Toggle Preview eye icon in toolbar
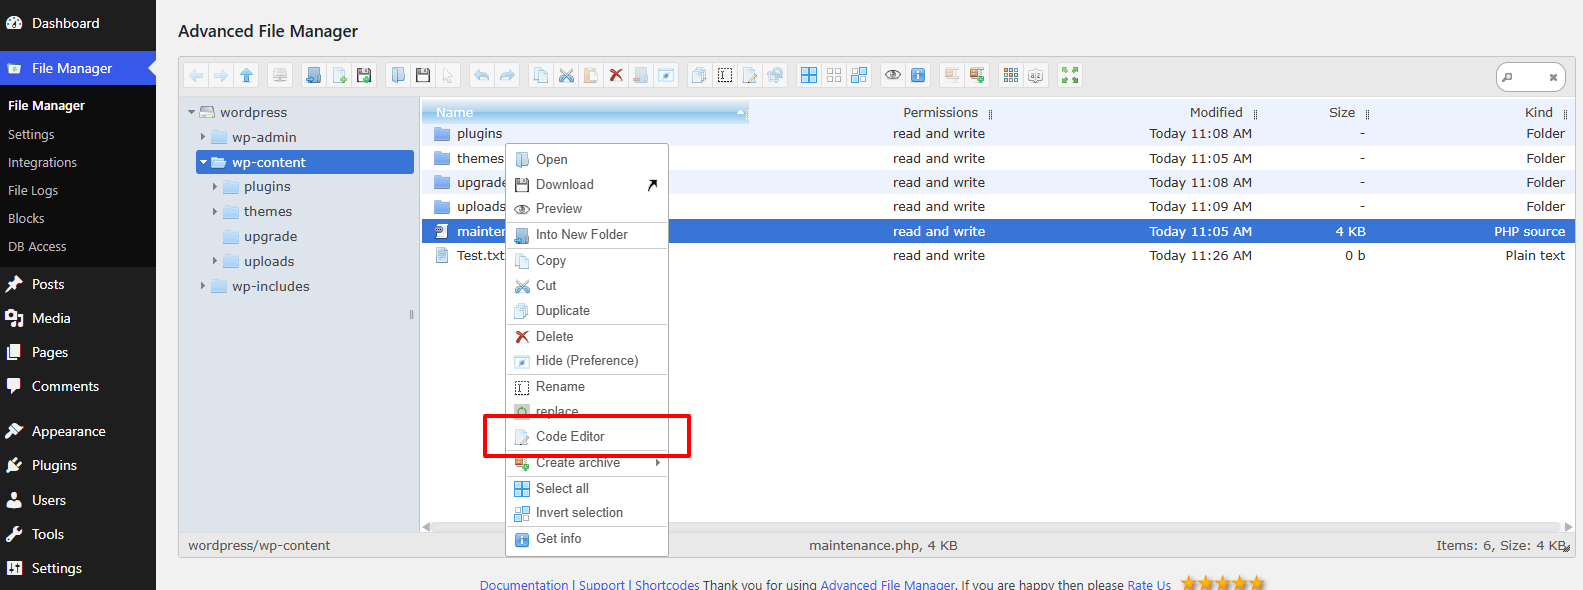 click(893, 75)
